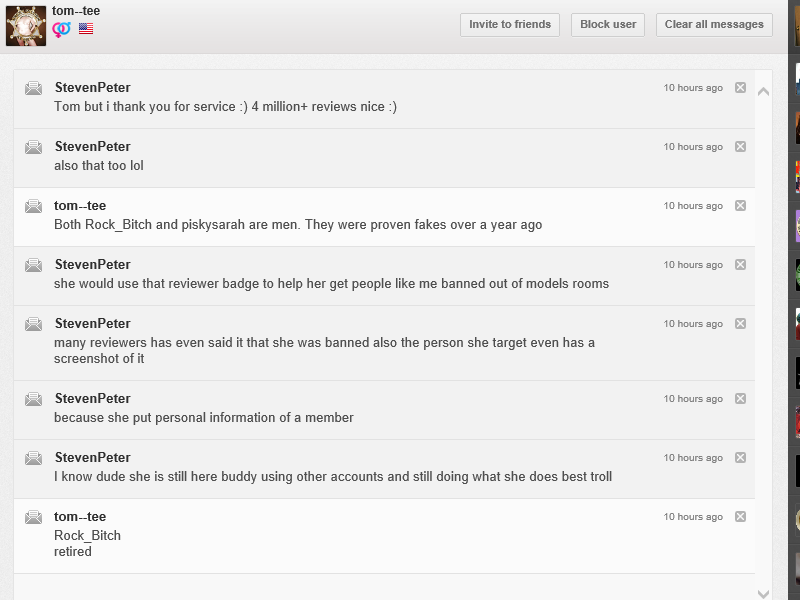Screen dimensions: 800x600
Task: Open tom--tee sender name on 'proven fakes' message
Action: [80, 206]
